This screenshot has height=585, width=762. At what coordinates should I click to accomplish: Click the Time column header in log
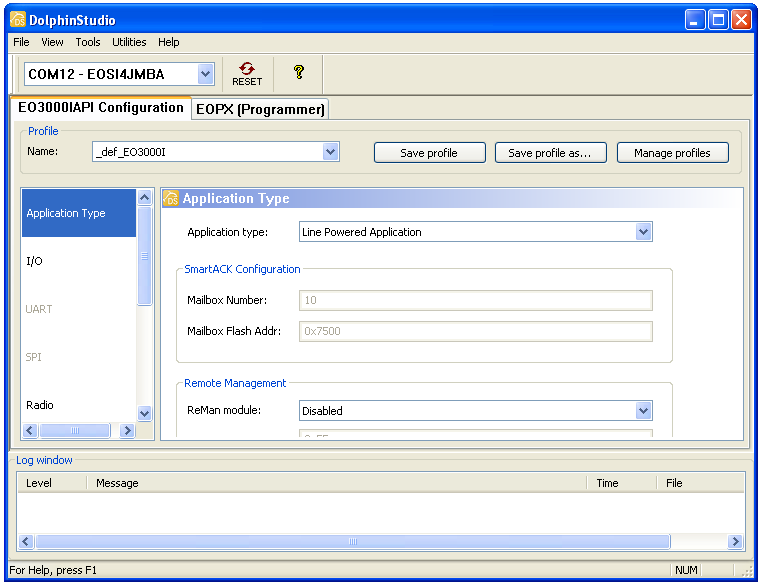click(622, 483)
